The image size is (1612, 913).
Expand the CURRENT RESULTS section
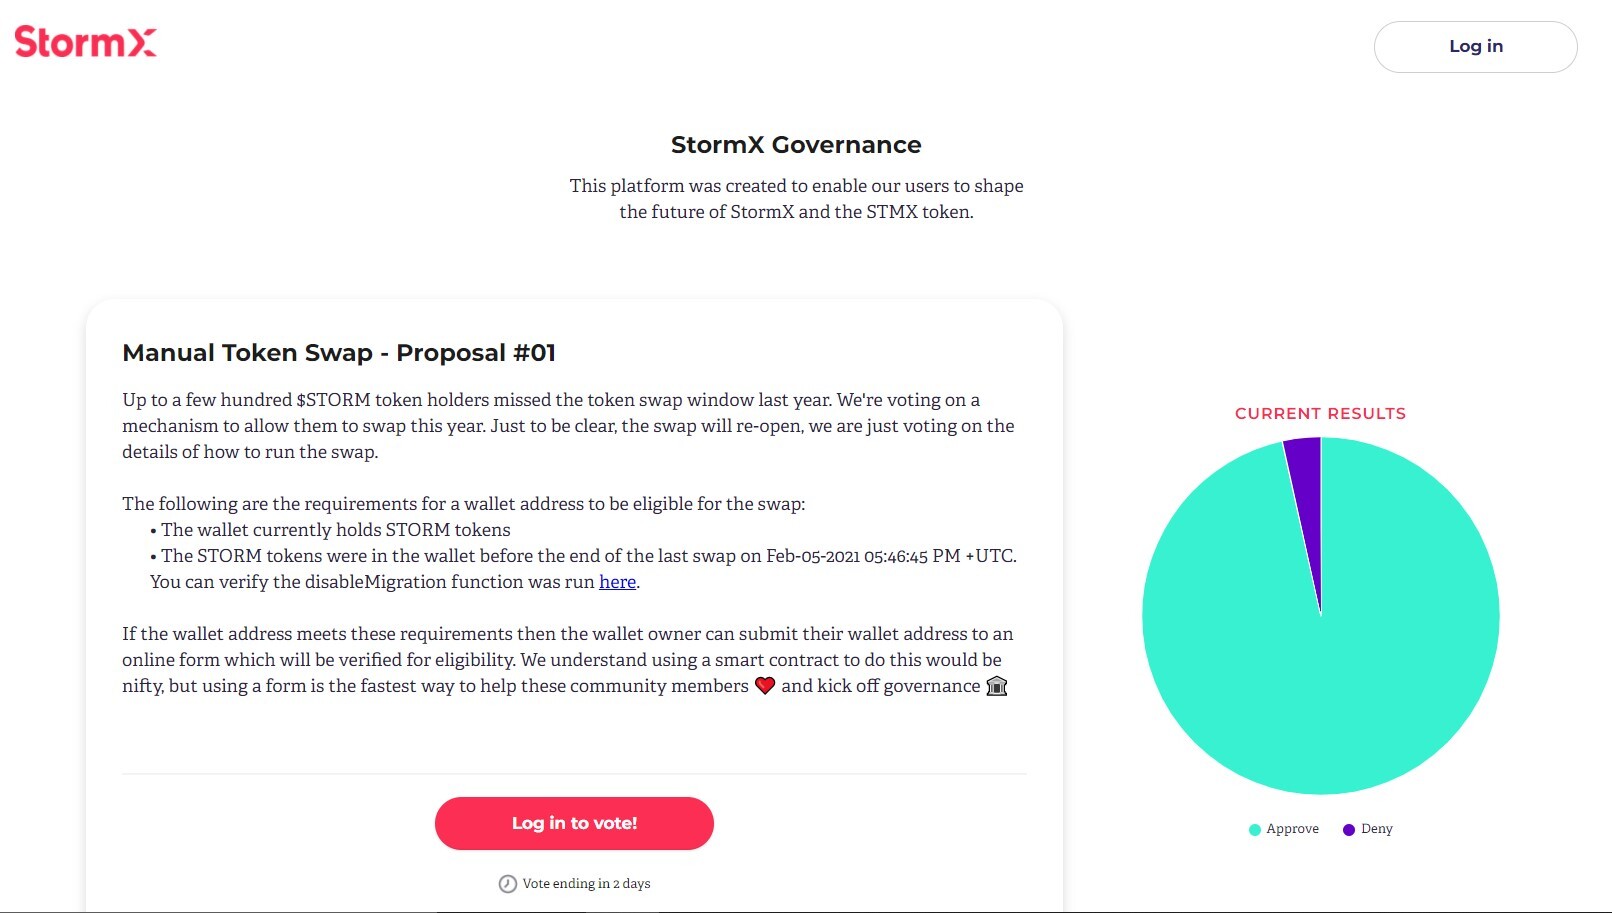pyautogui.click(x=1319, y=413)
